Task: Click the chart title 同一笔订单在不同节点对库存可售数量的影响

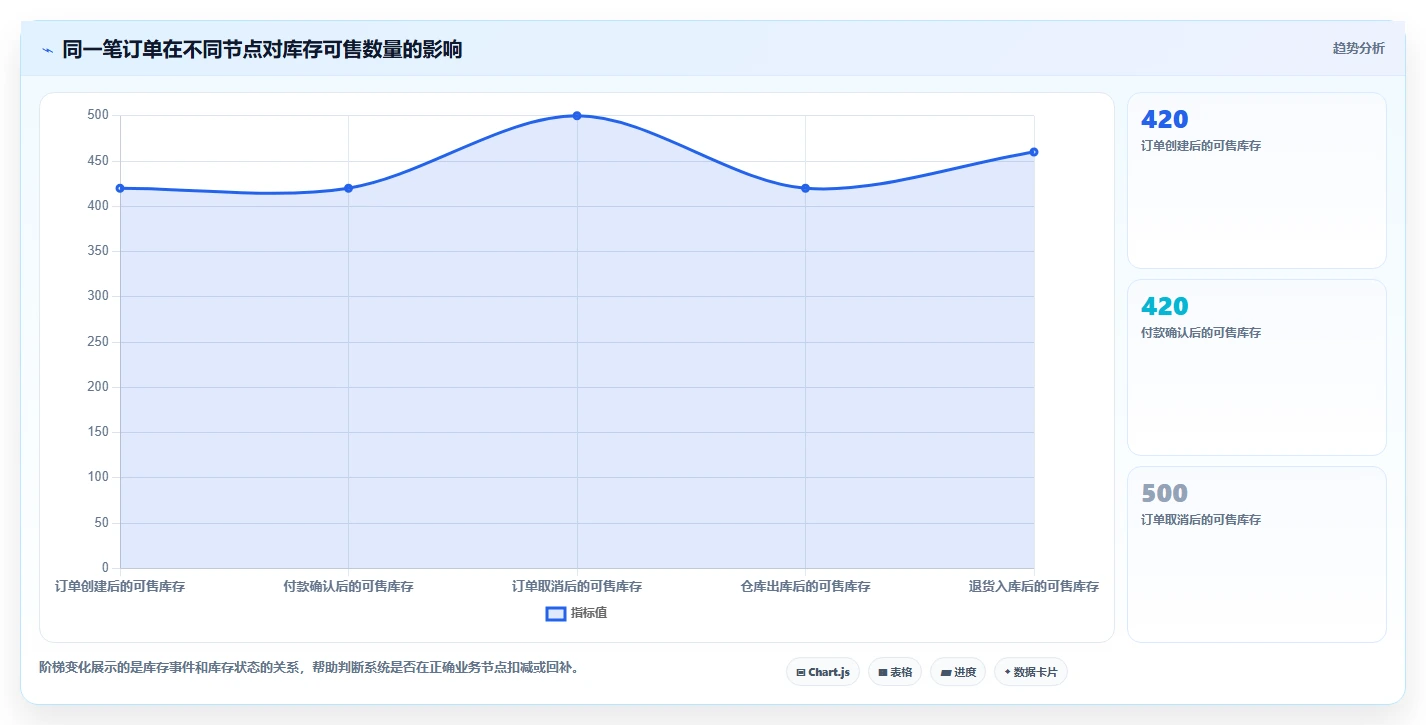Action: pos(262,50)
